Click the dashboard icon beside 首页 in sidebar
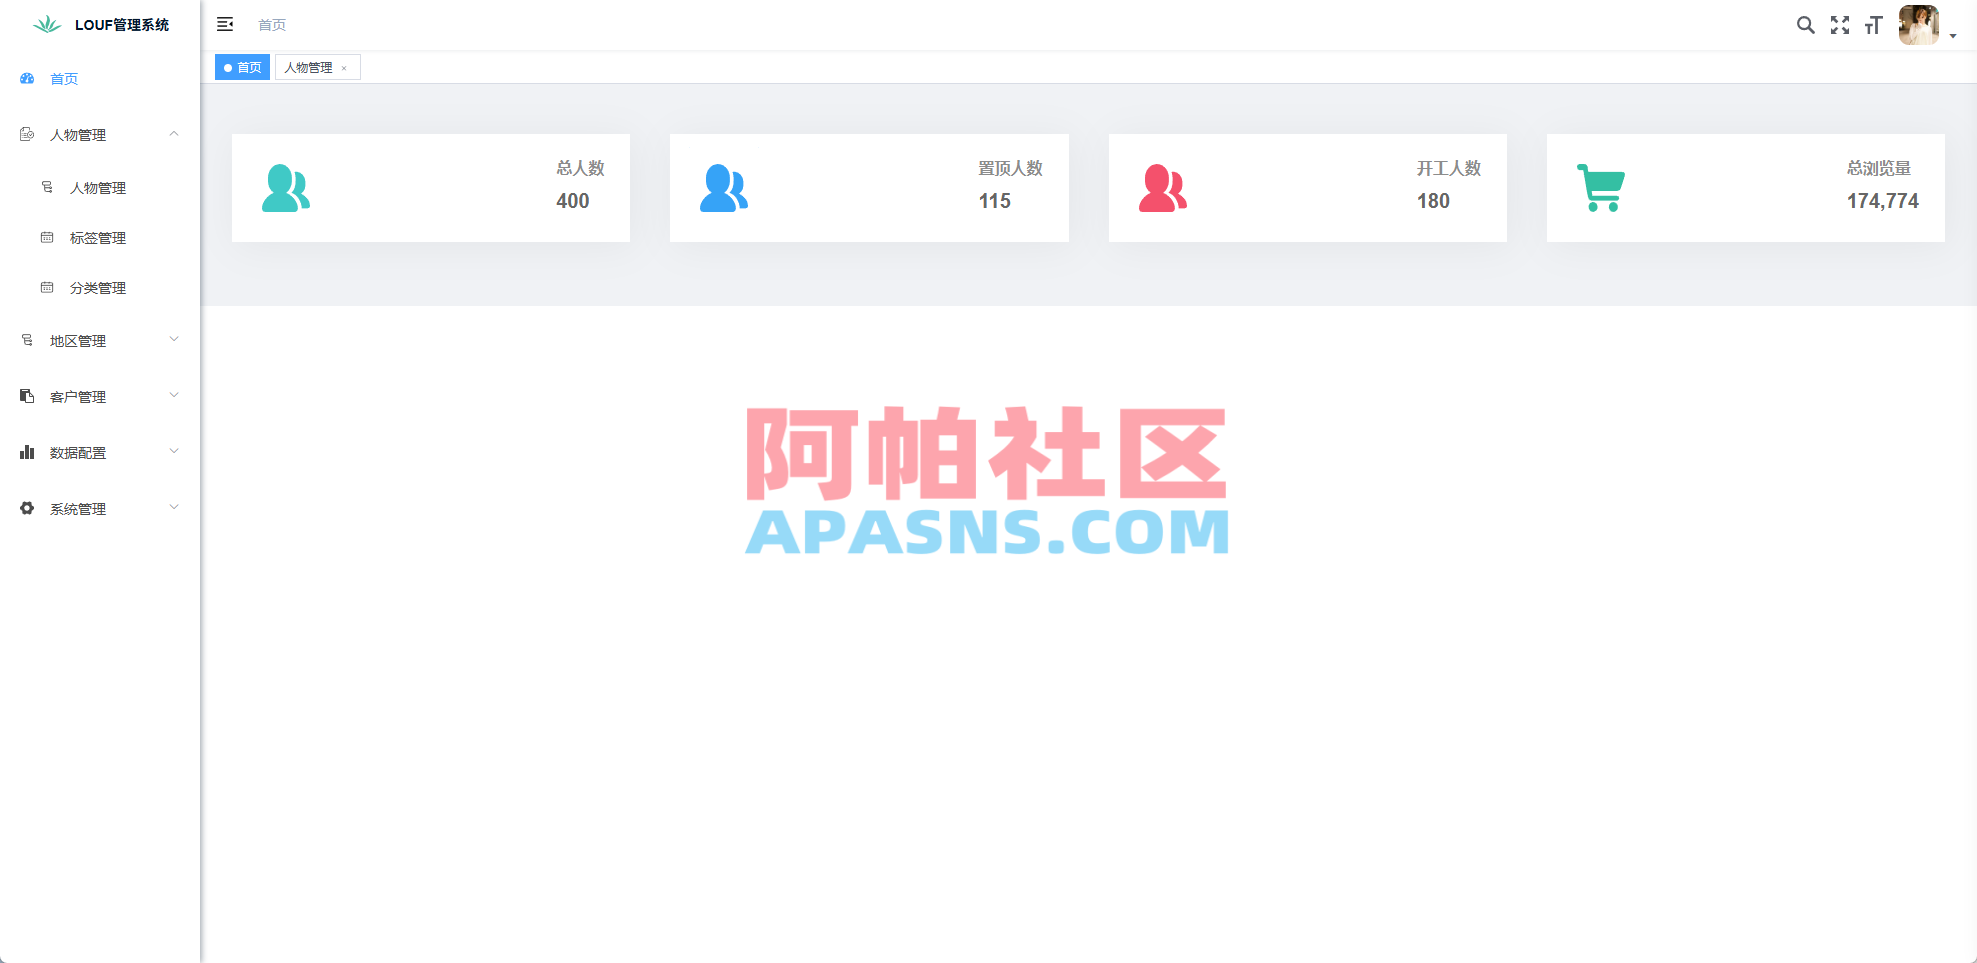This screenshot has width=1977, height=963. click(x=27, y=78)
